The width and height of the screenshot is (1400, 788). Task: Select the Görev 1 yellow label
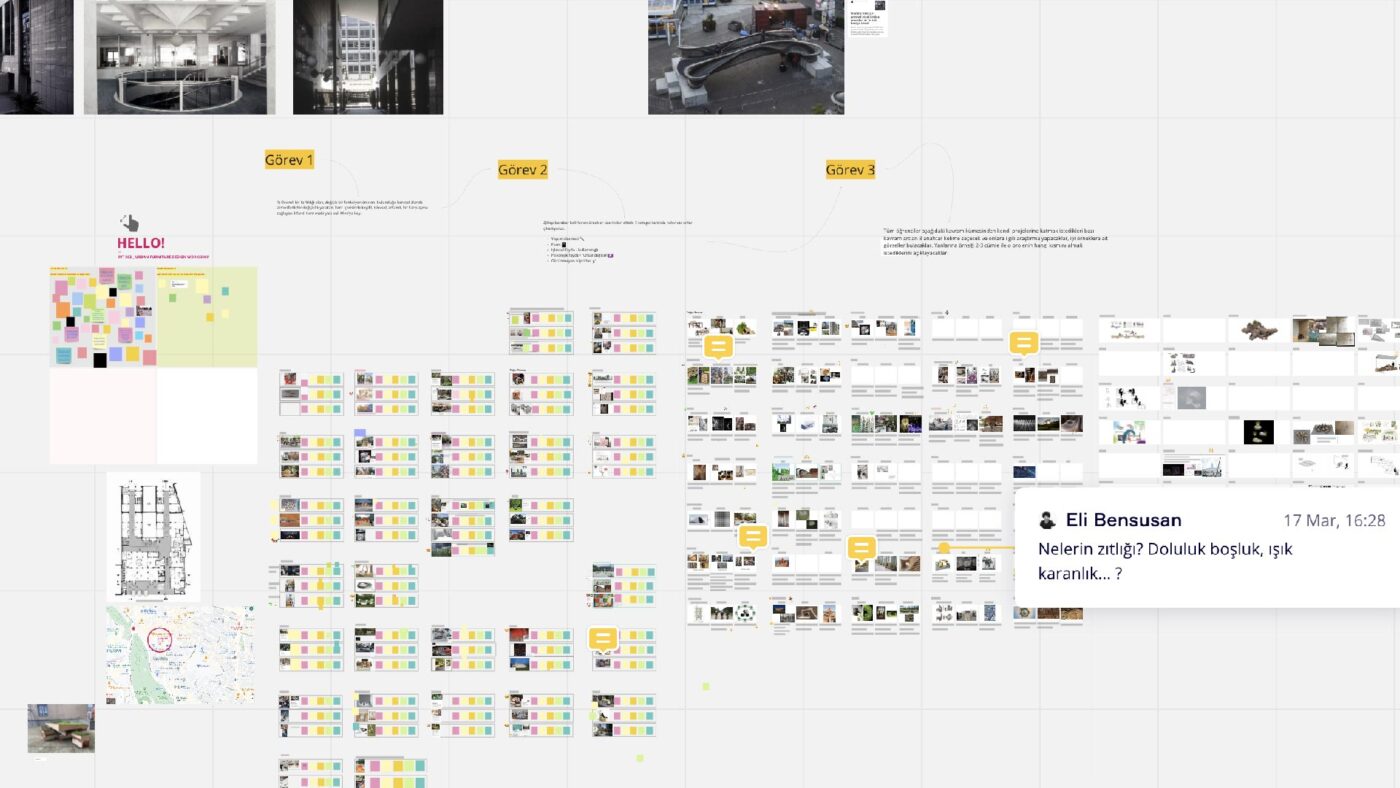288,159
